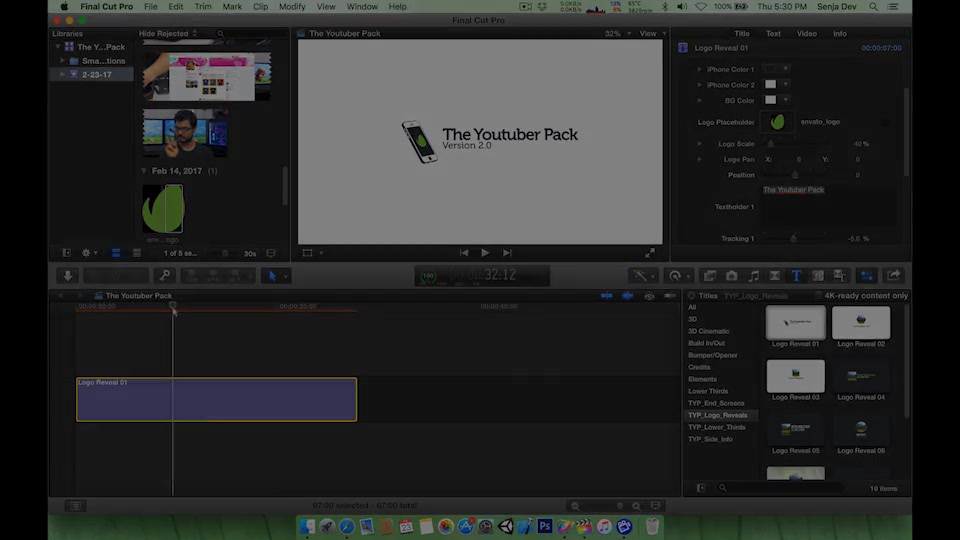
Task: Open the music and sound browser
Action: (x=753, y=276)
